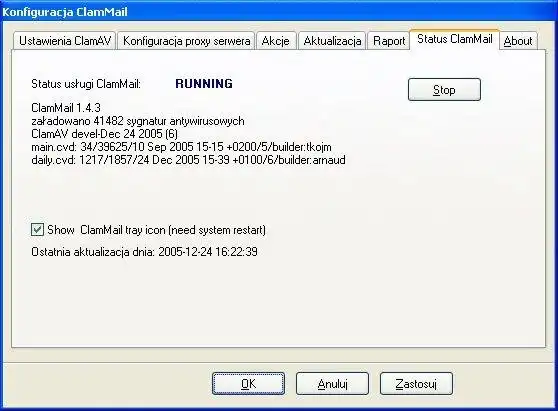The height and width of the screenshot is (411, 558).
Task: Click the 'ClamMail 1.4.3' version line
Action: tap(66, 108)
